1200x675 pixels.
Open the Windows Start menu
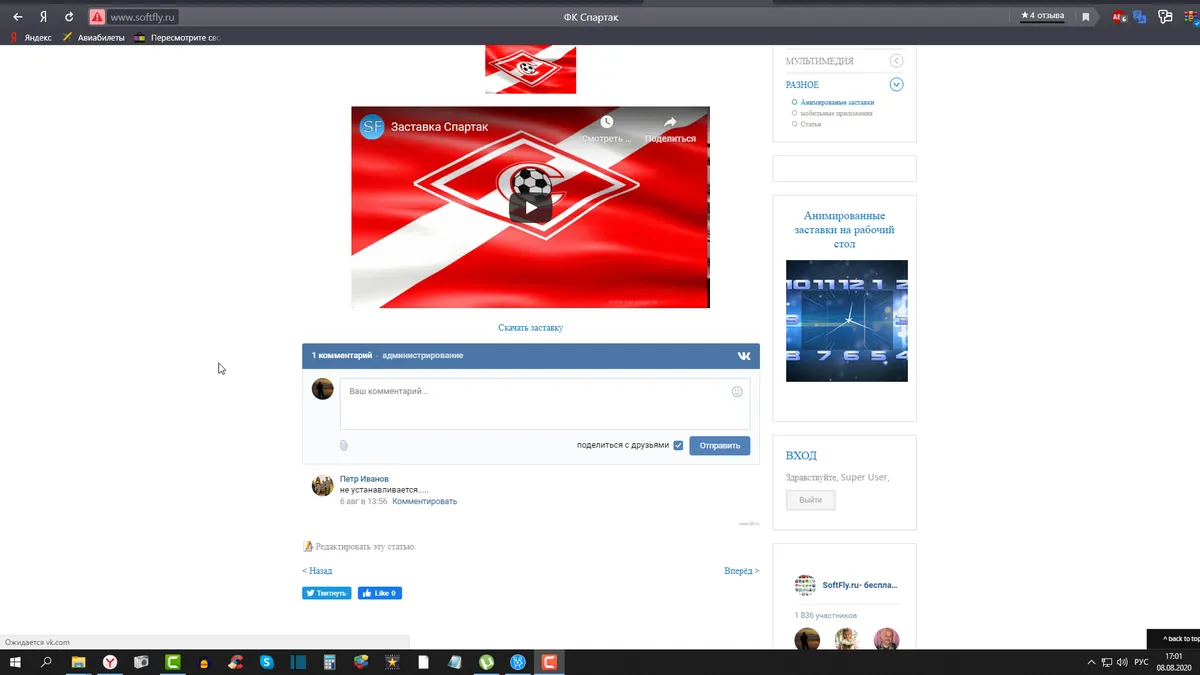16,662
